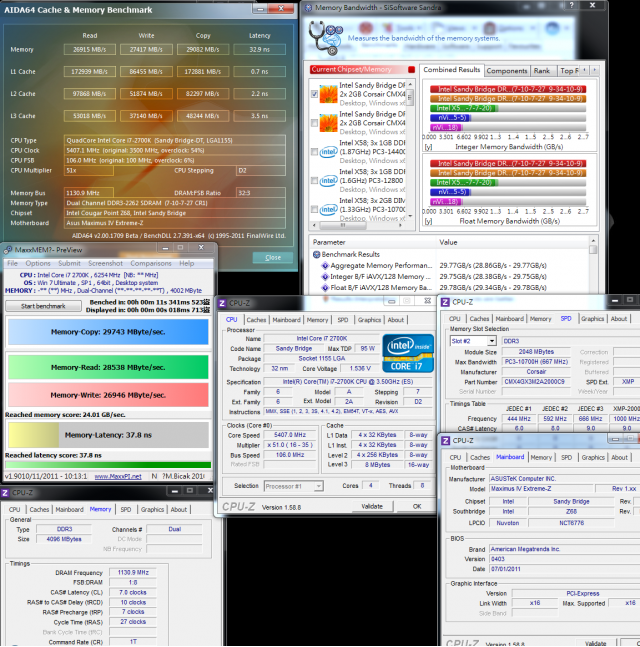This screenshot has height=647, width=640.
Task: Click the Memory-Latency 37.8 ns bar
Action: [108, 435]
